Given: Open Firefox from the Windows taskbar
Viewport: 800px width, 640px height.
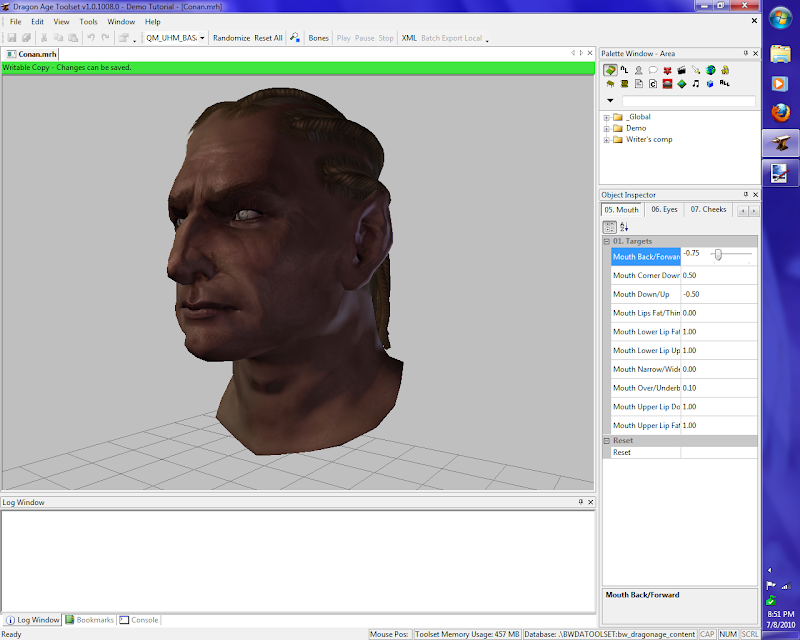Looking at the screenshot, I should point(780,113).
